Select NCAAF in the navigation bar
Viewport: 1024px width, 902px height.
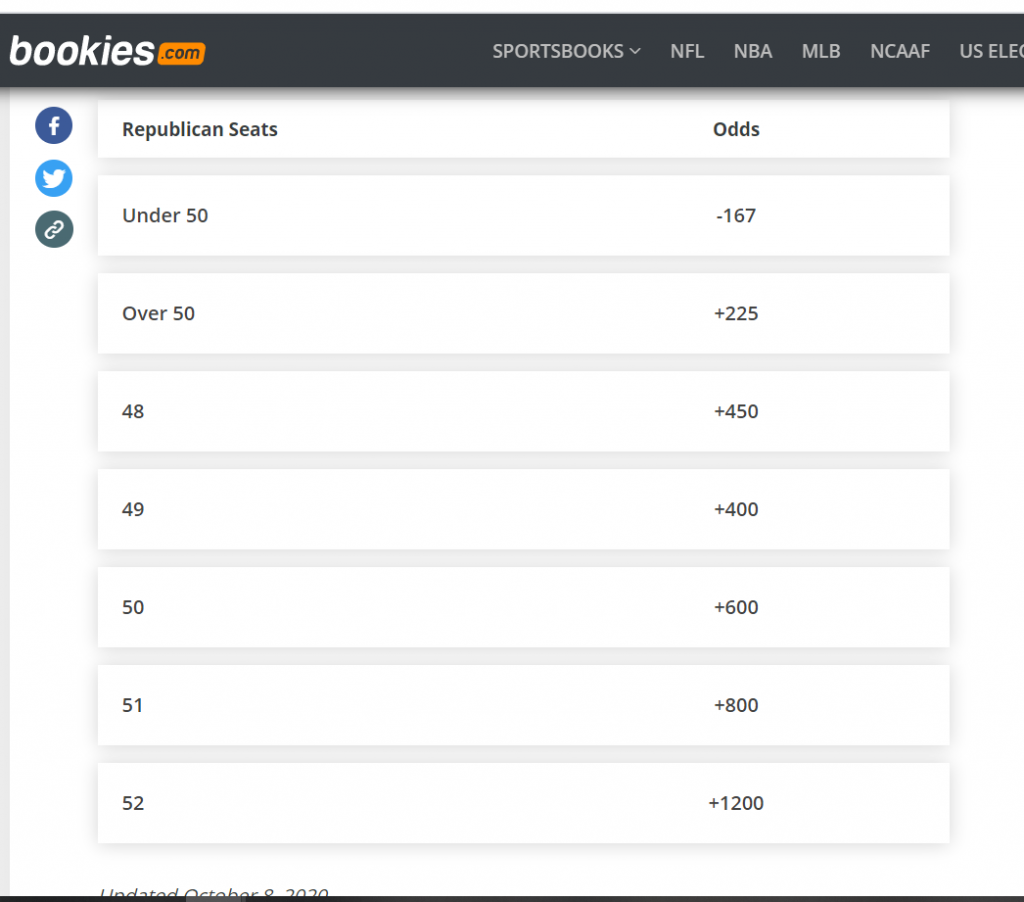coord(900,51)
